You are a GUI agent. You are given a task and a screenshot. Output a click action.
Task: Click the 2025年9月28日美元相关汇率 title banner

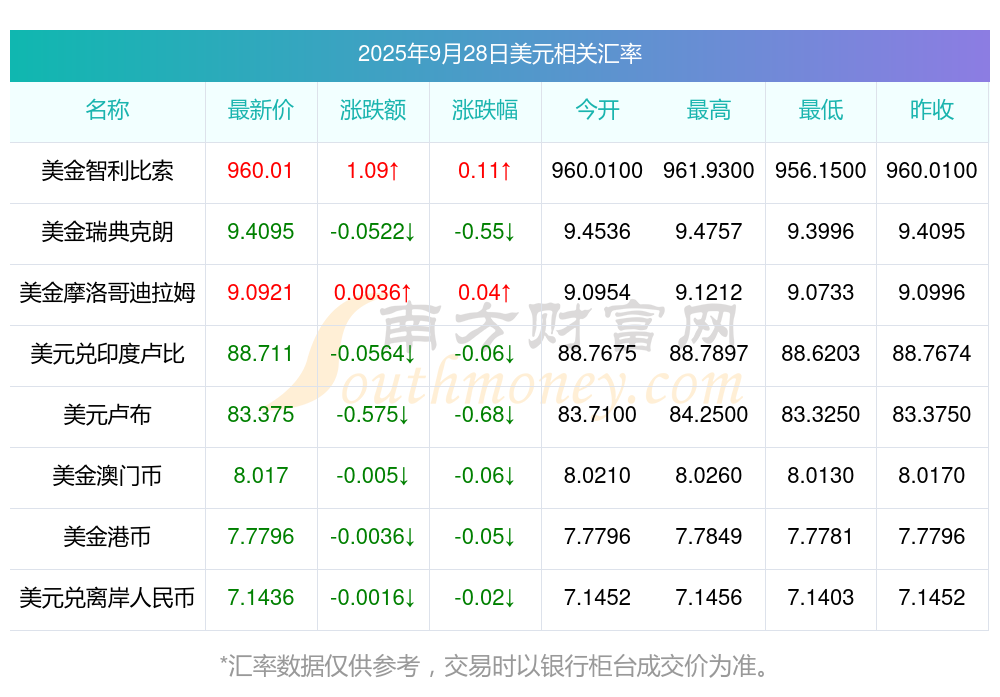point(499,54)
